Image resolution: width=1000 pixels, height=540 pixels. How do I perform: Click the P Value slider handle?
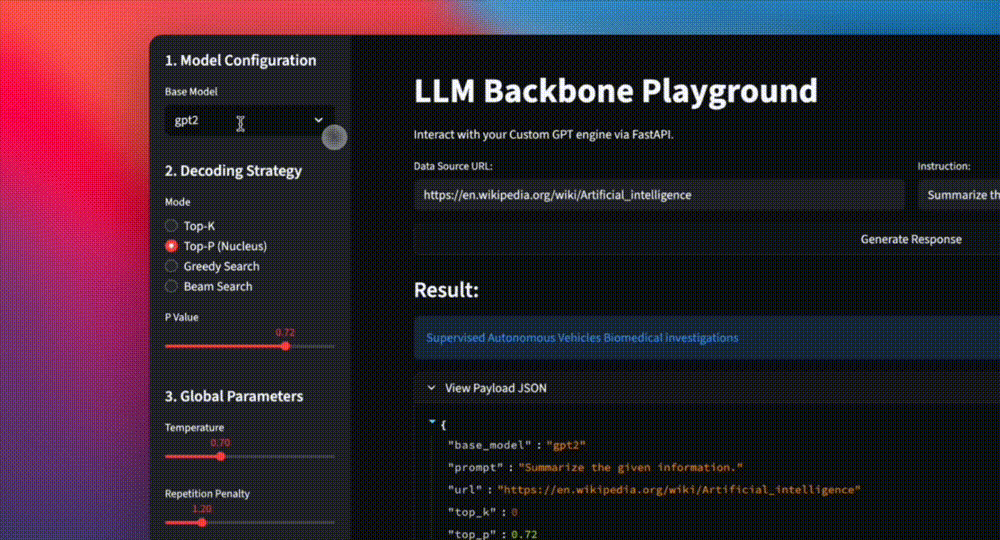tap(286, 346)
